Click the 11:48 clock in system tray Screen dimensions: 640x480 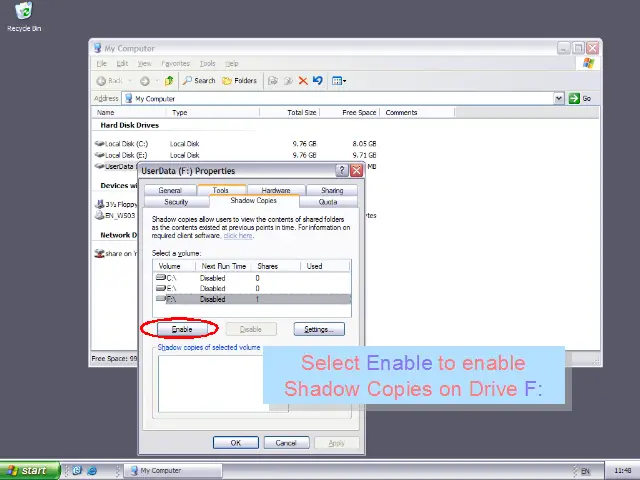point(622,471)
